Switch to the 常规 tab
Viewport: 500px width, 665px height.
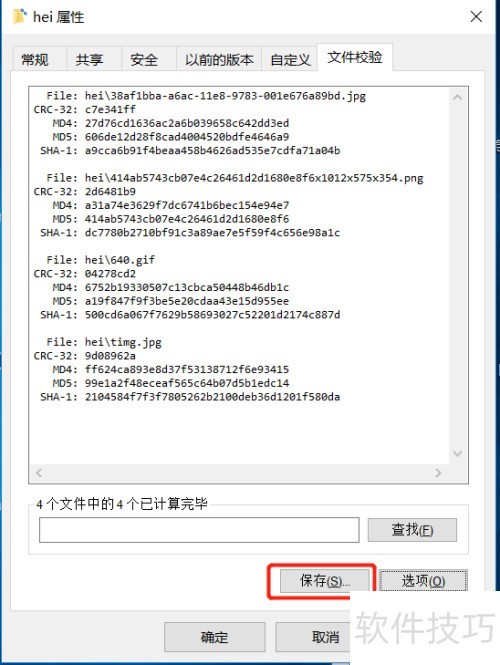35,59
